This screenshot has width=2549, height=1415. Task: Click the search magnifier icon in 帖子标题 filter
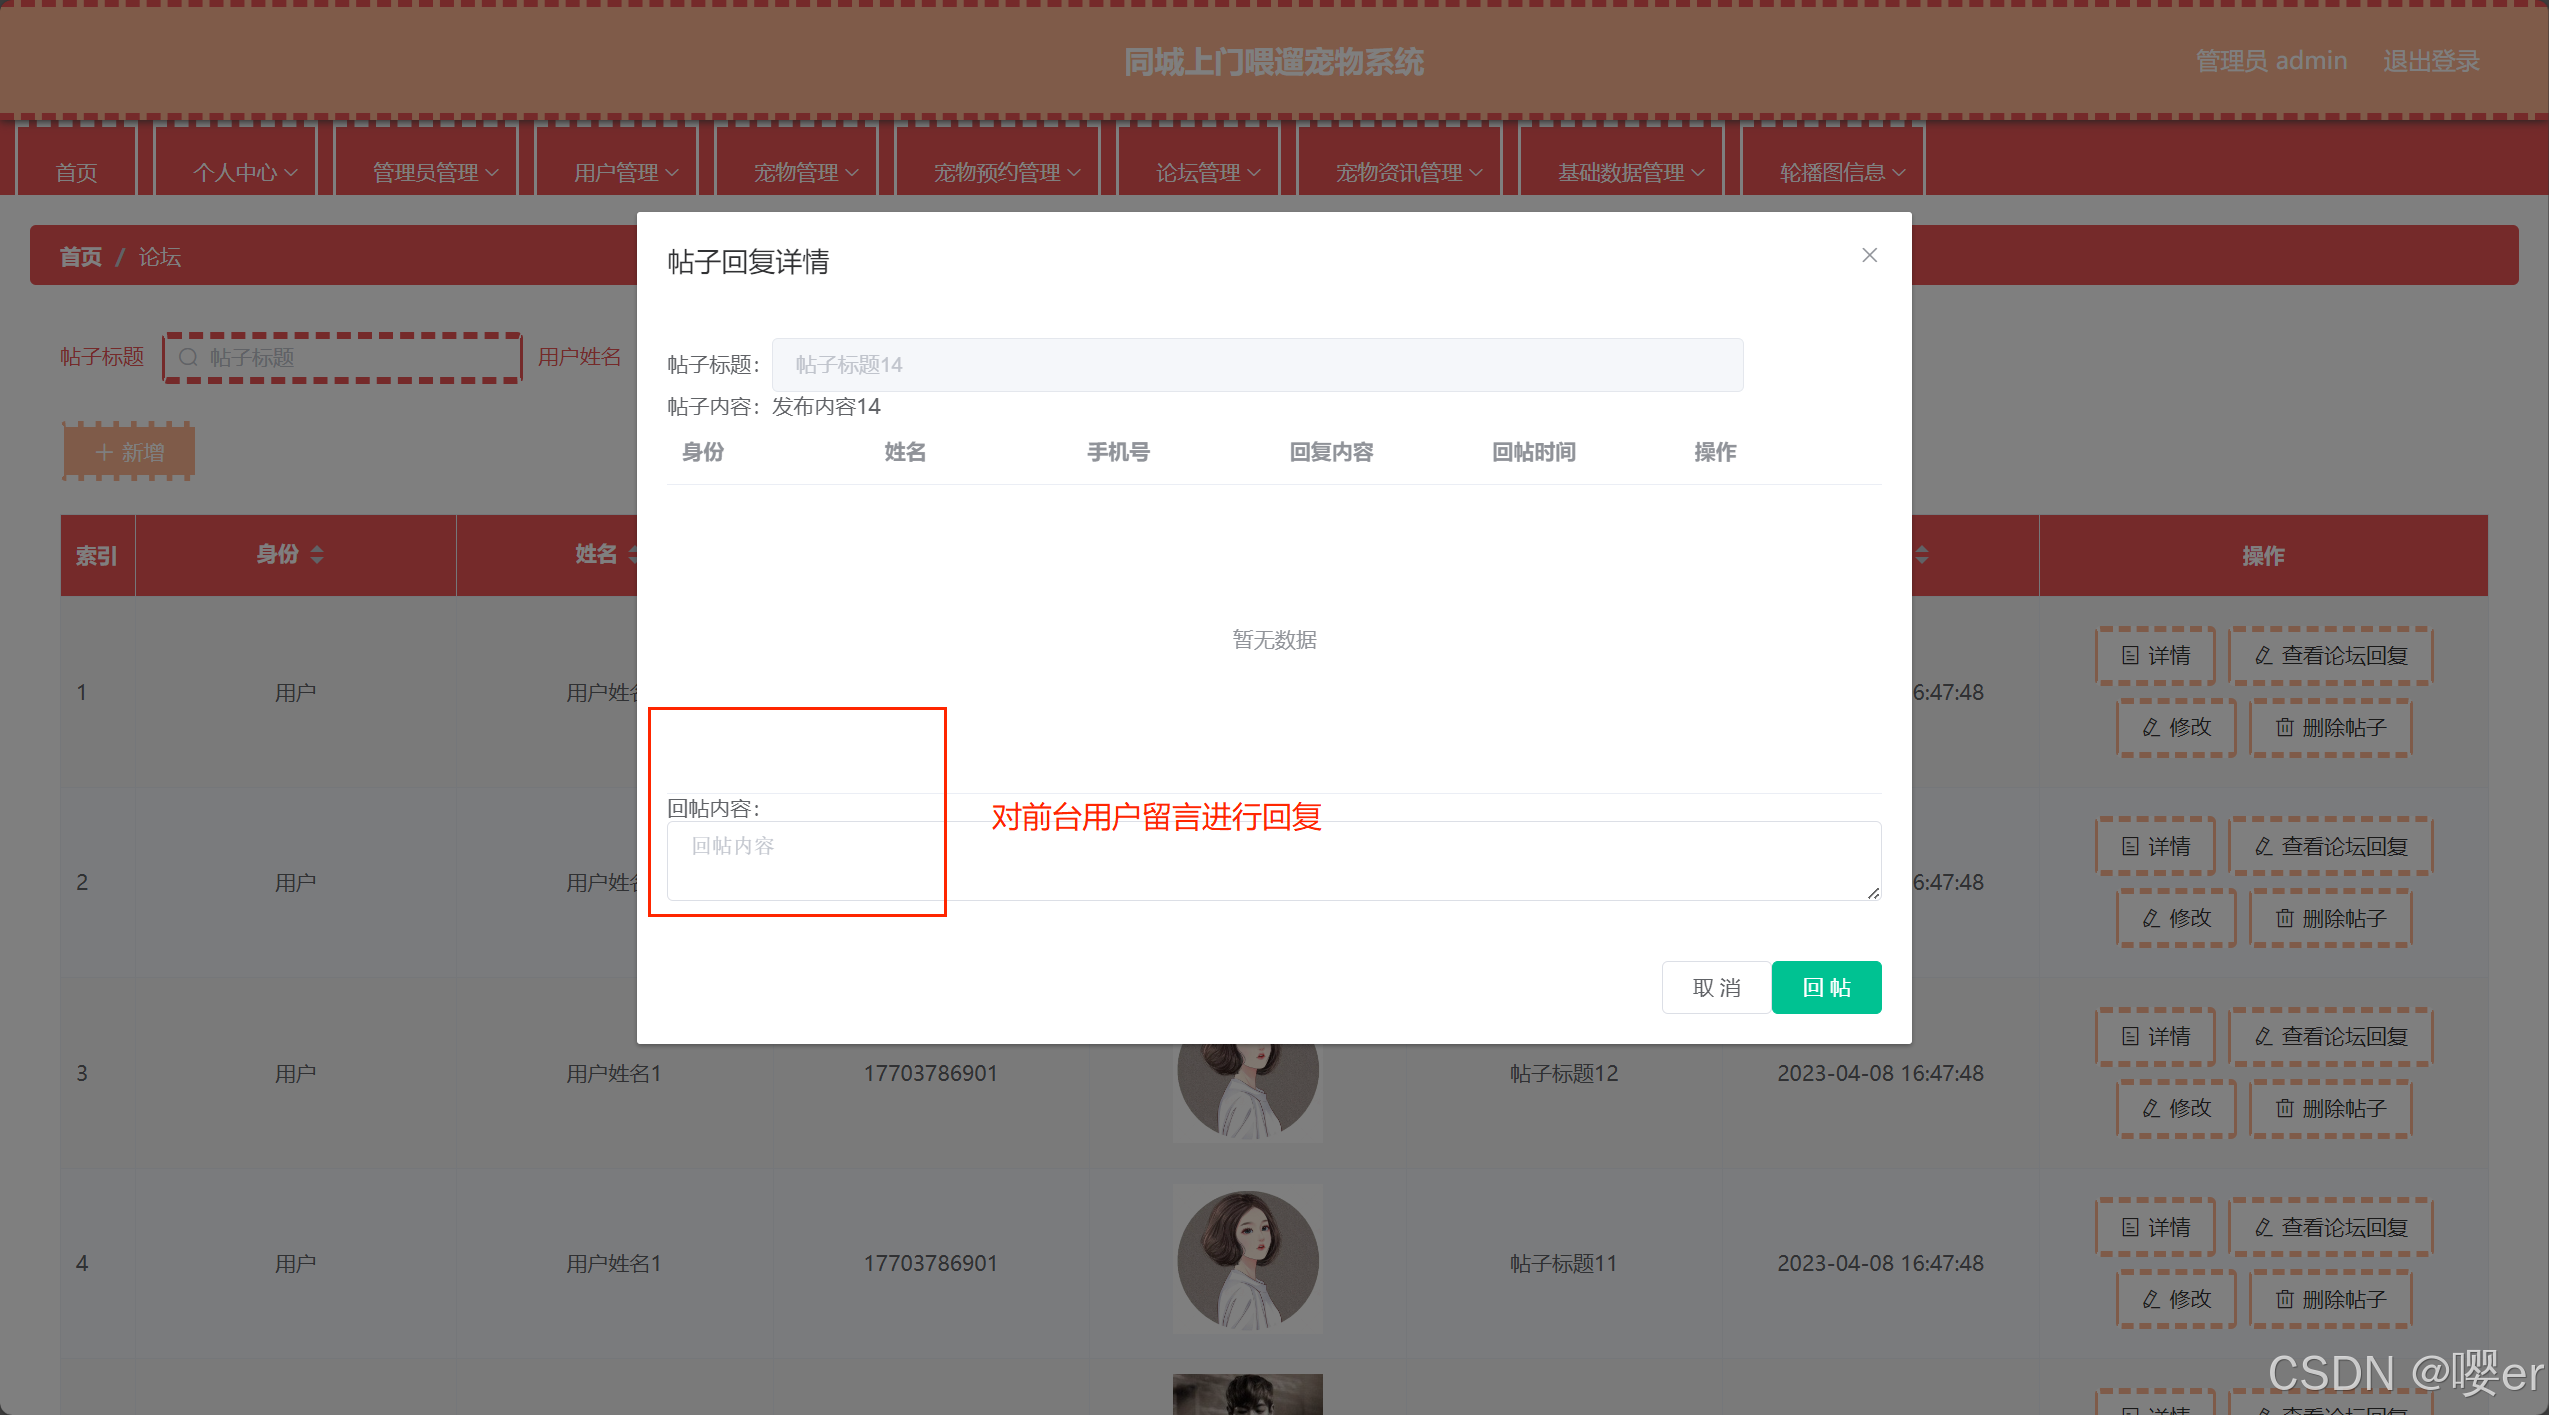(188, 357)
